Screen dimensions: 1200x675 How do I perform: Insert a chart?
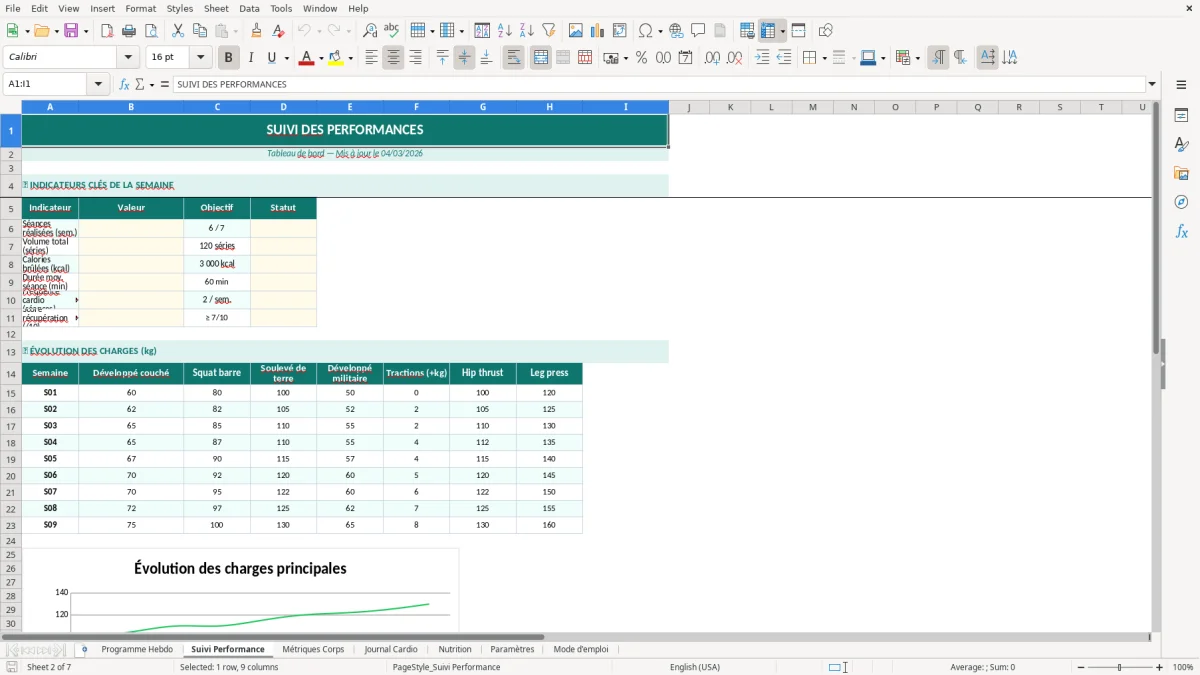[x=598, y=31]
